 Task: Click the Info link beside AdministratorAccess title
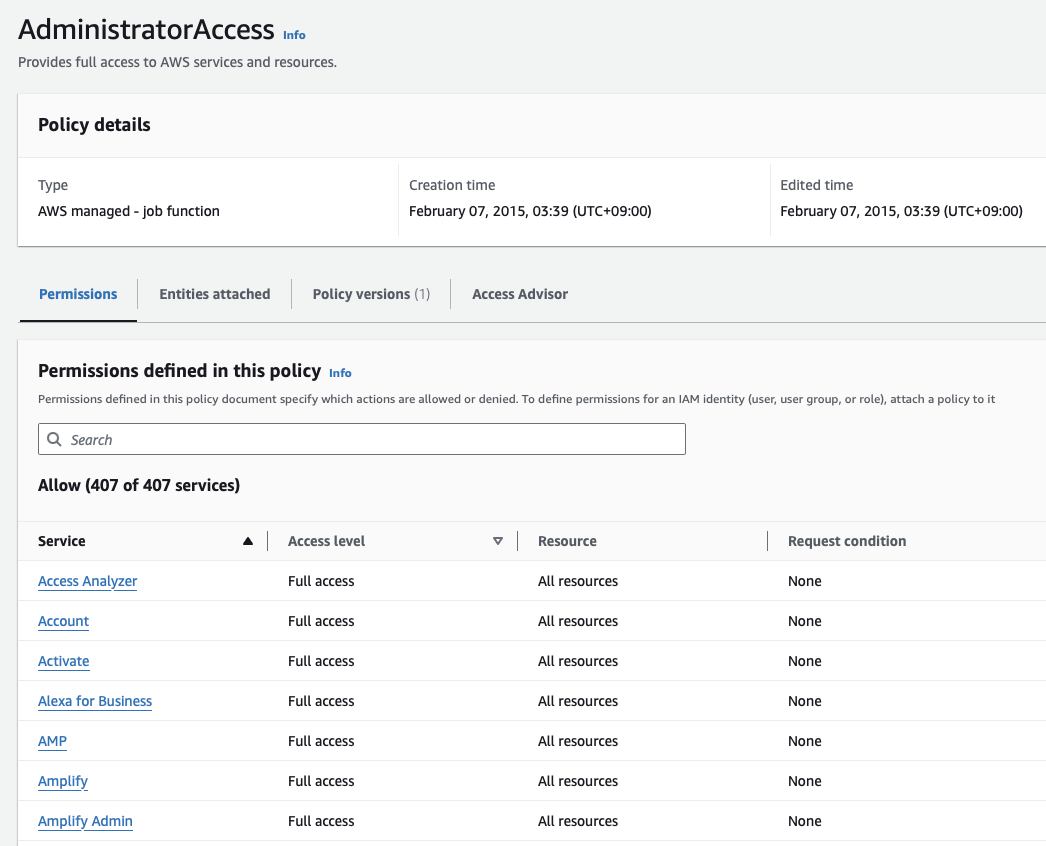click(294, 35)
